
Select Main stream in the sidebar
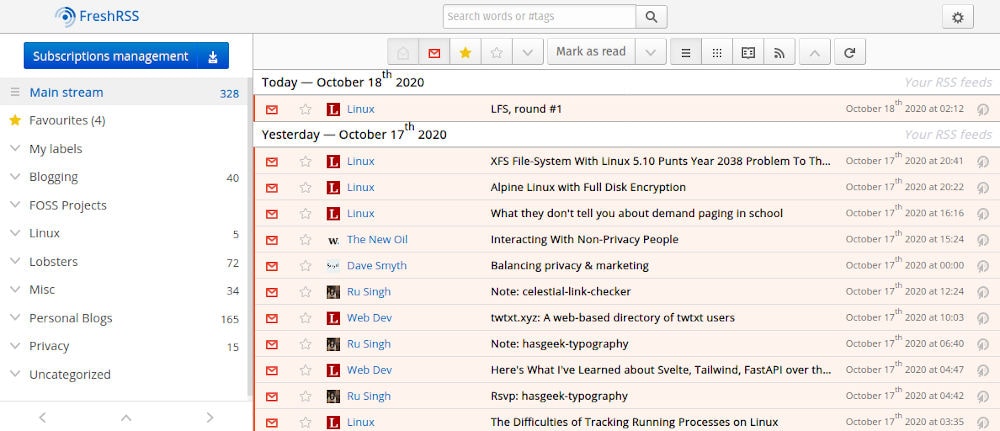click(66, 93)
